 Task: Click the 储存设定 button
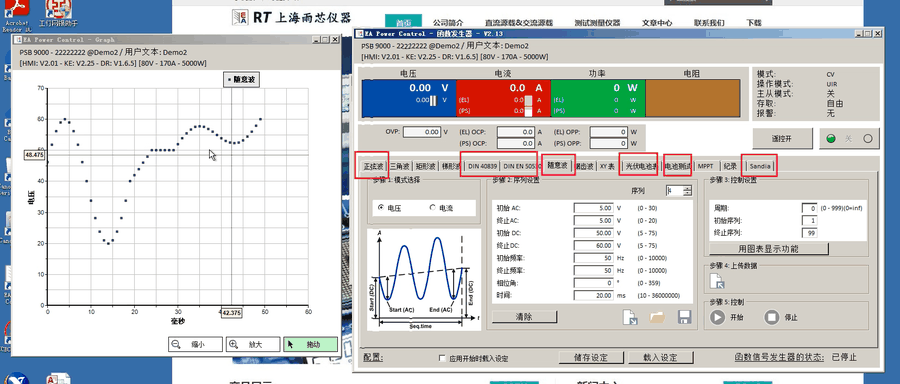(591, 358)
